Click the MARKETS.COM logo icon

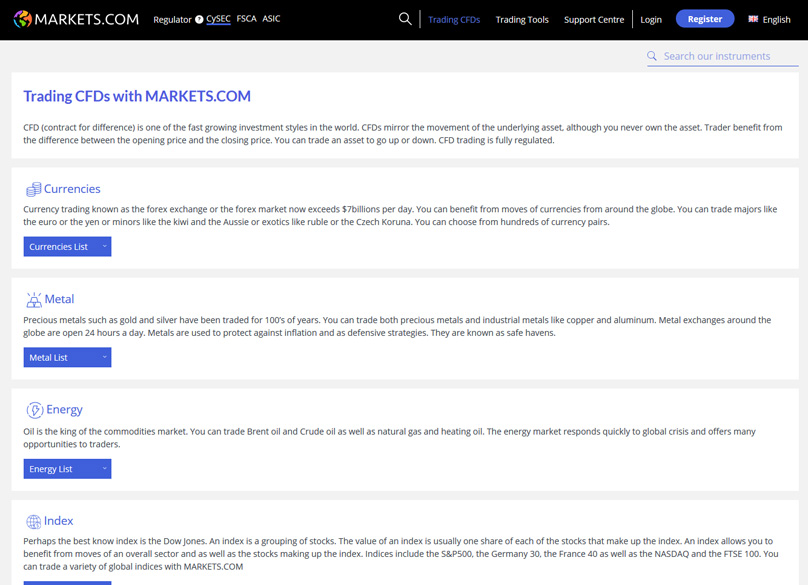tap(22, 19)
